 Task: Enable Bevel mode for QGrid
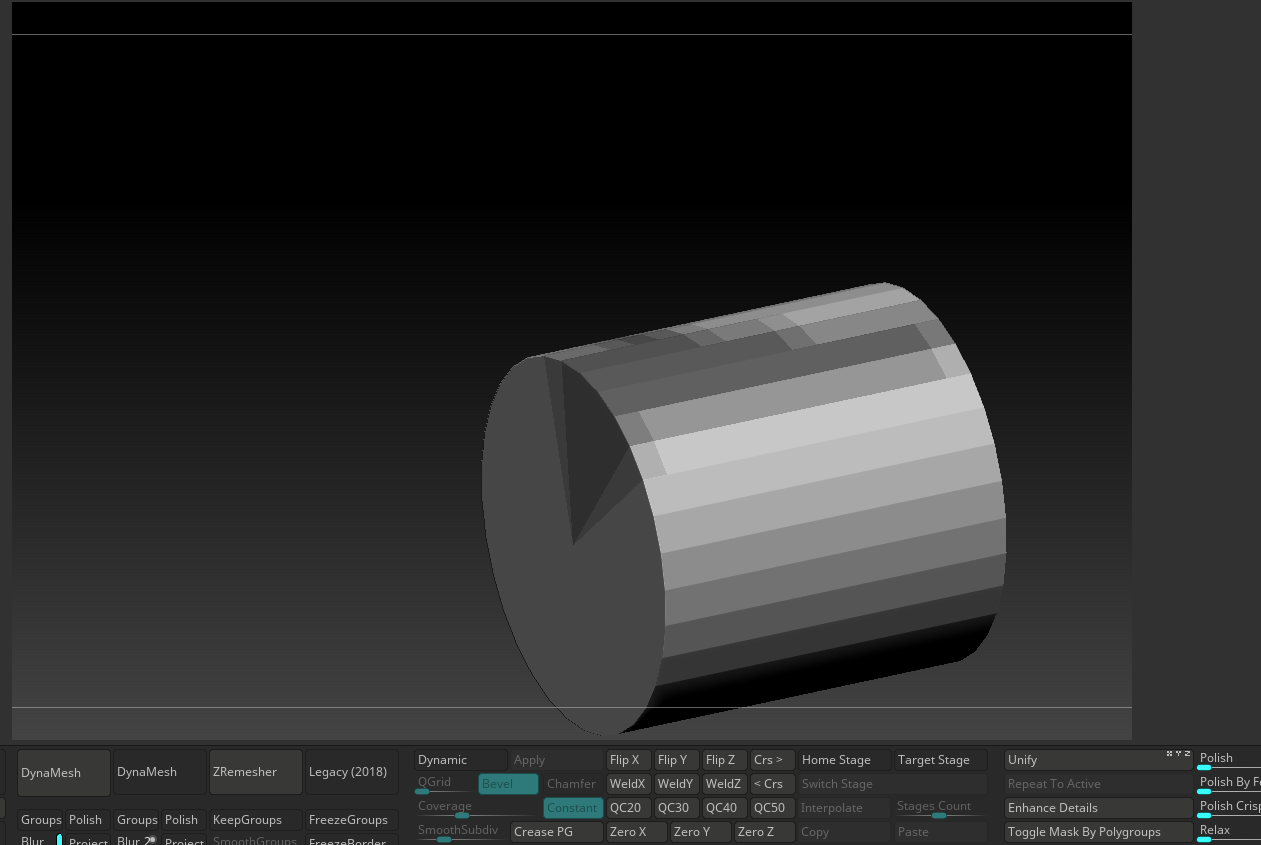pyautogui.click(x=508, y=783)
